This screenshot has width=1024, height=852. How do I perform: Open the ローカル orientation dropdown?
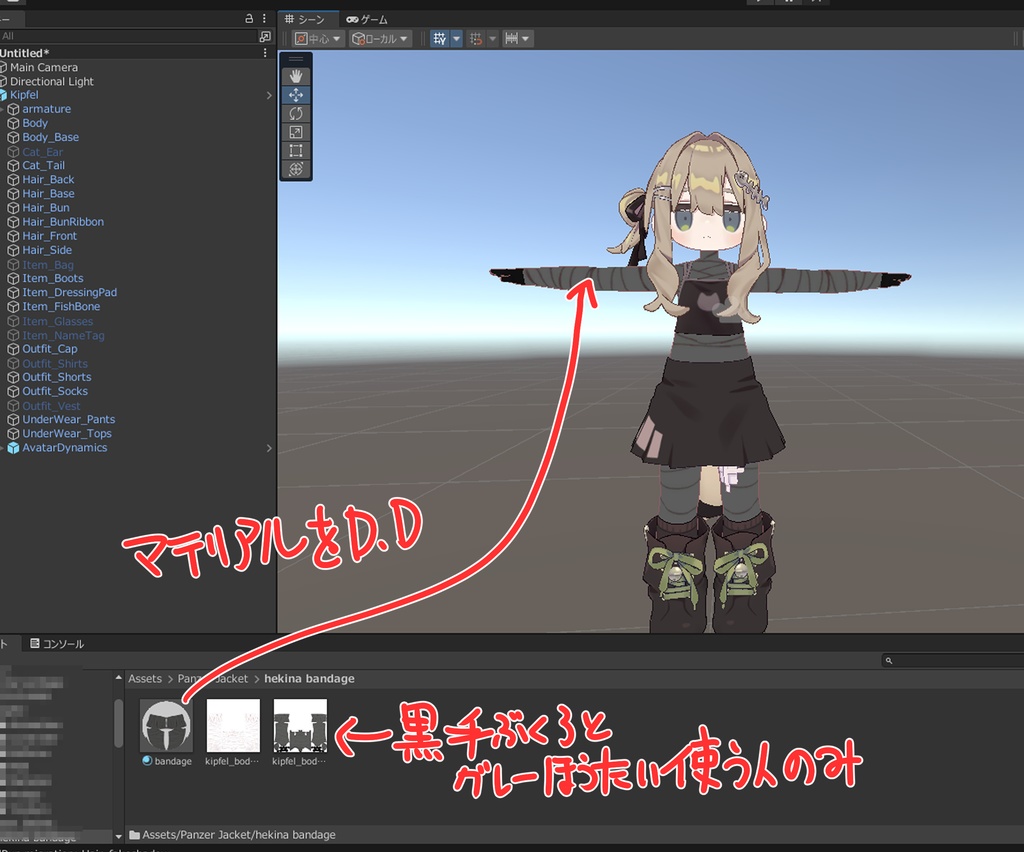point(380,39)
